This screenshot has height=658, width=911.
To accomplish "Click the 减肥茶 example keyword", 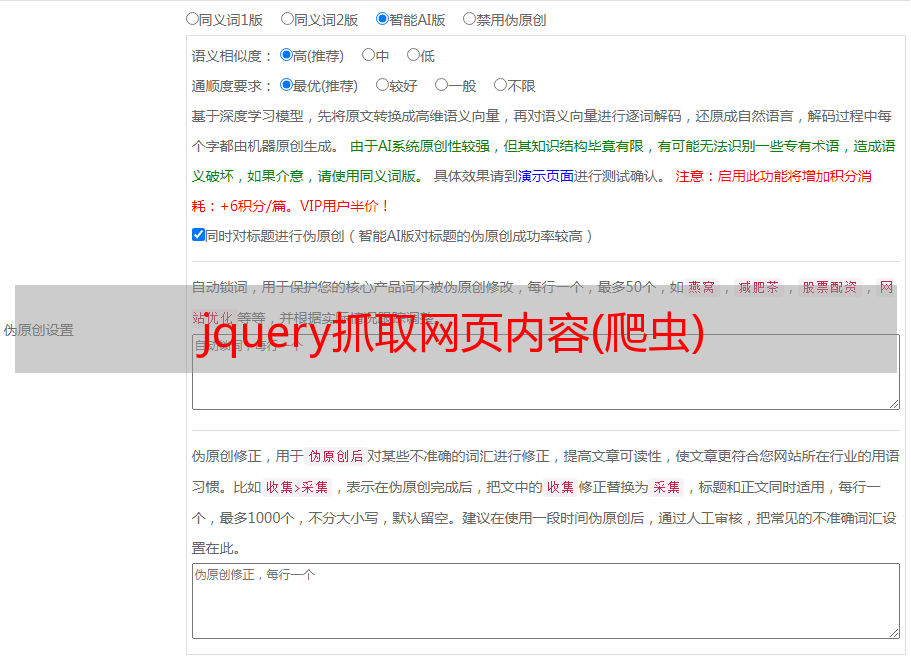I will (x=759, y=287).
